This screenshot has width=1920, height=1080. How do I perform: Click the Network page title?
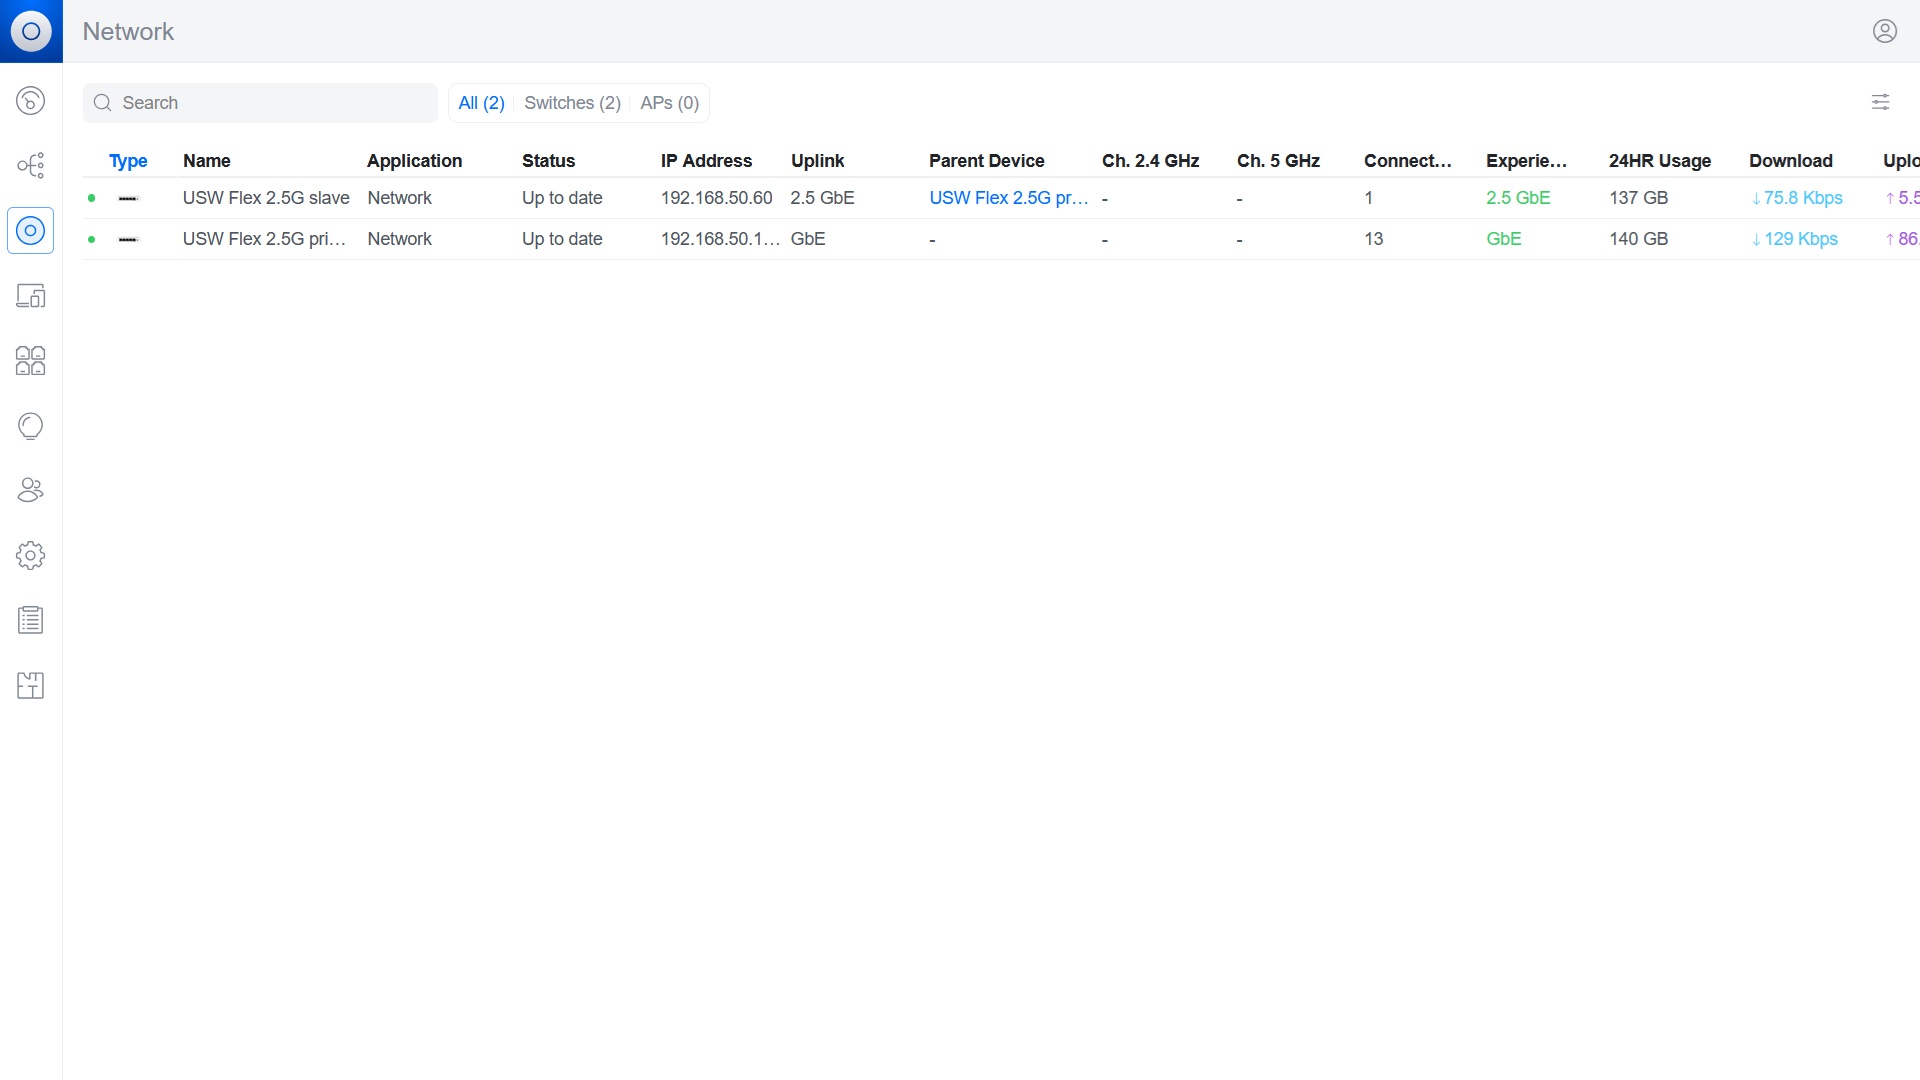click(128, 31)
